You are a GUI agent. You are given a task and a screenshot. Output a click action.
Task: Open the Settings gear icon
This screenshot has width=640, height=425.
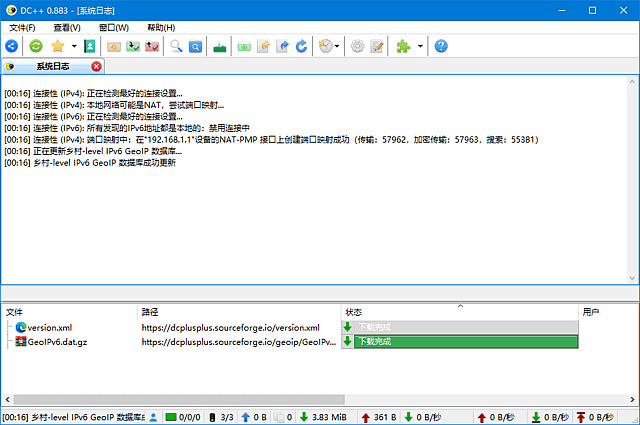pos(357,46)
